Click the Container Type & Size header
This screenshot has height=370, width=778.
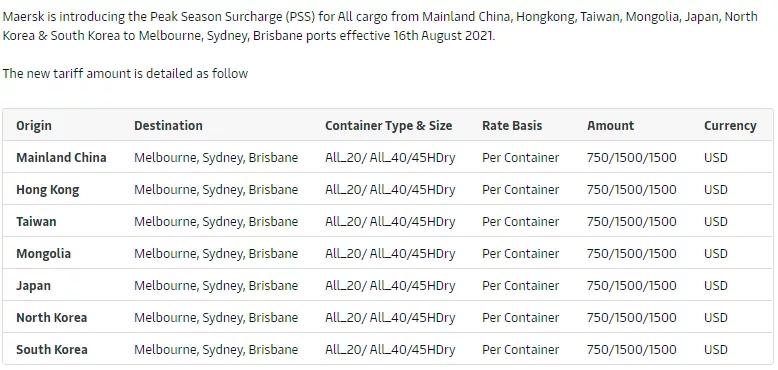coord(389,125)
